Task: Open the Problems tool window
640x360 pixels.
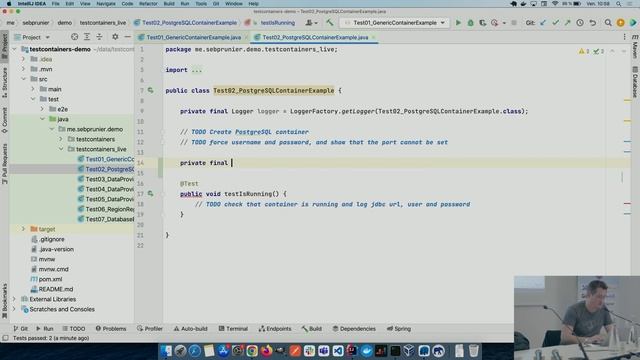Action: click(111, 329)
